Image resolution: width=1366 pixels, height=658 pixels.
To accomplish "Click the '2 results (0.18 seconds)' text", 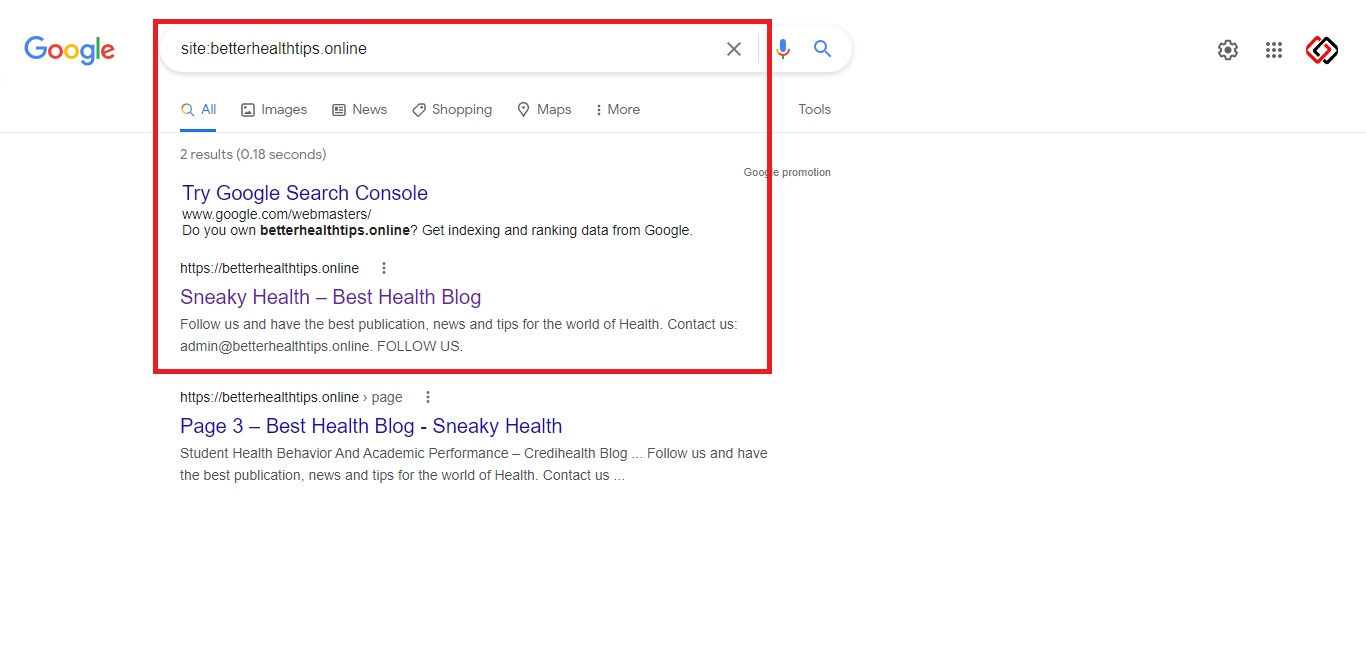I will [x=253, y=154].
